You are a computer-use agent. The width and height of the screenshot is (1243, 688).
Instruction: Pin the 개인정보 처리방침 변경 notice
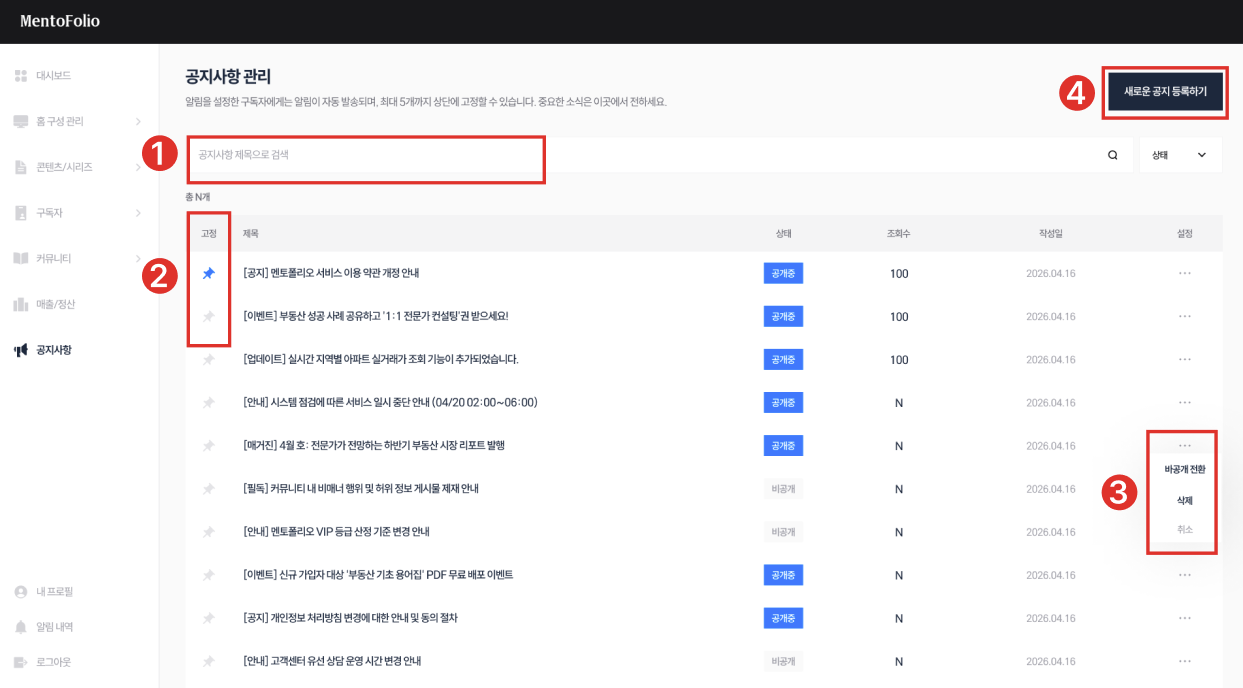[209, 618]
